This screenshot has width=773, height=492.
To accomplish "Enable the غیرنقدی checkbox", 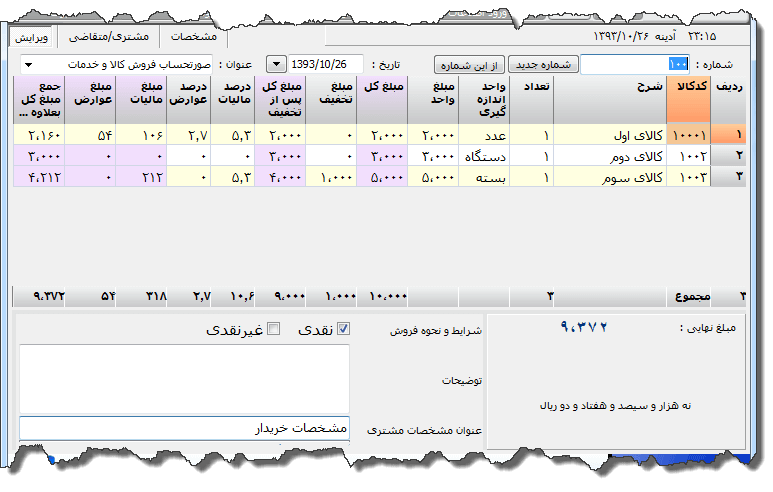I will [x=274, y=329].
